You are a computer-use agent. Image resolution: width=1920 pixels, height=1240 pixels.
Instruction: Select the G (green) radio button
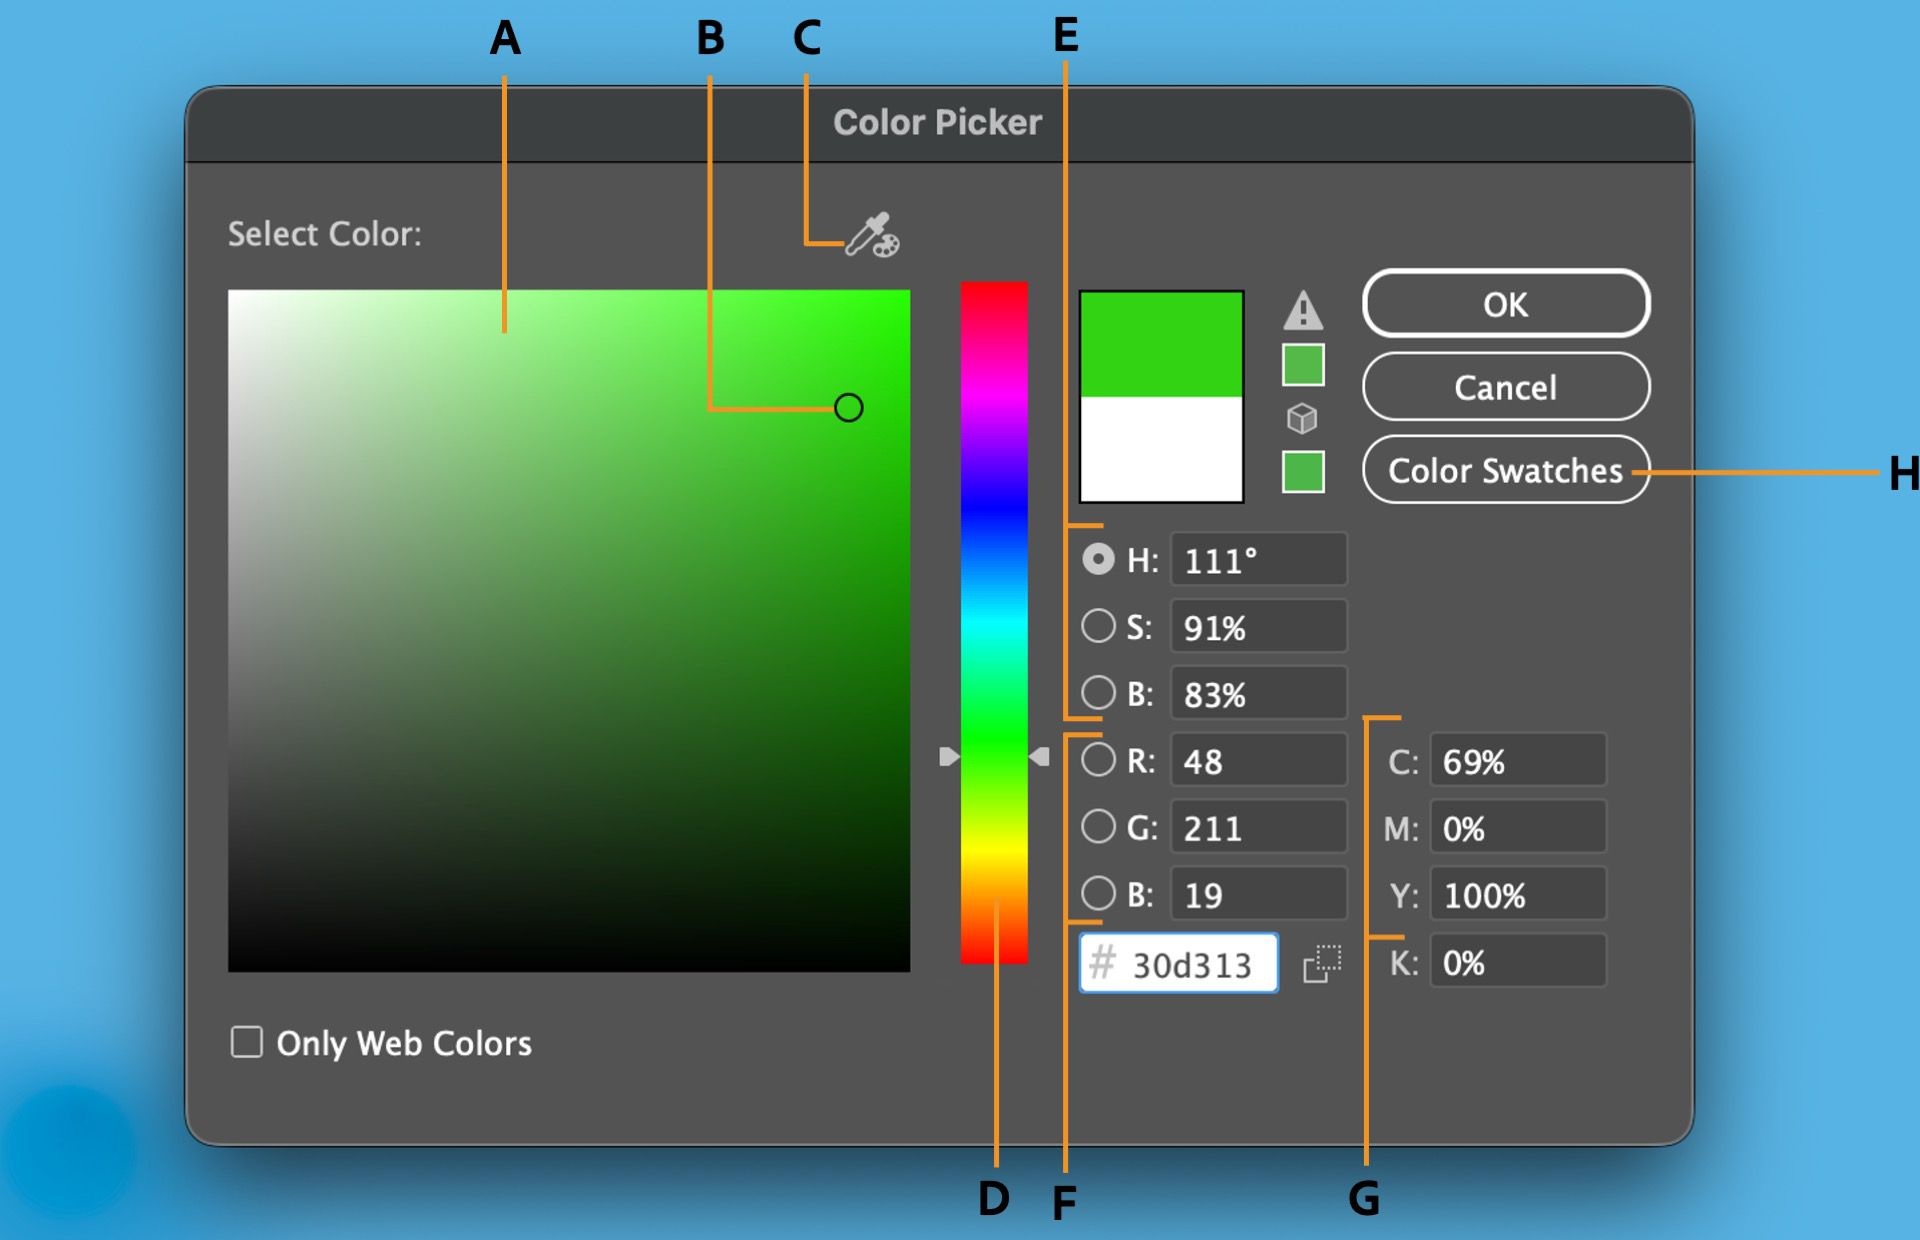coord(1098,827)
